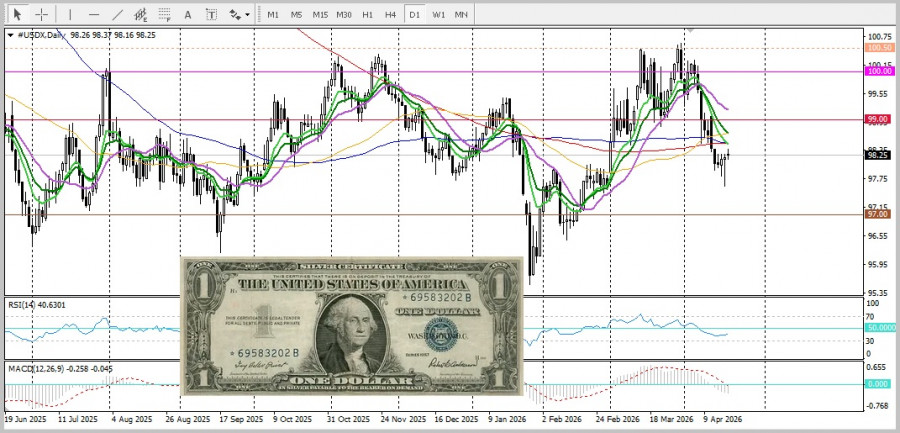Select the text A tool
The width and height of the screenshot is (900, 433).
(x=188, y=14)
